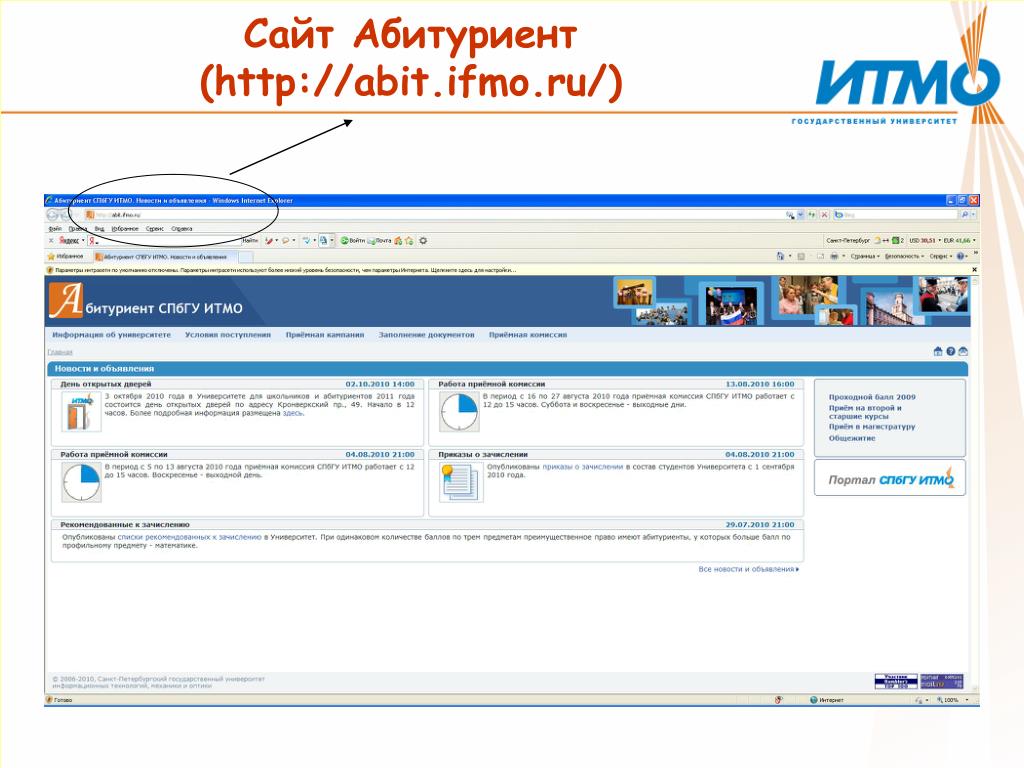Viewport: 1024px width, 768px height.
Task: Click the USD exchange rate indicator
Action: (923, 241)
